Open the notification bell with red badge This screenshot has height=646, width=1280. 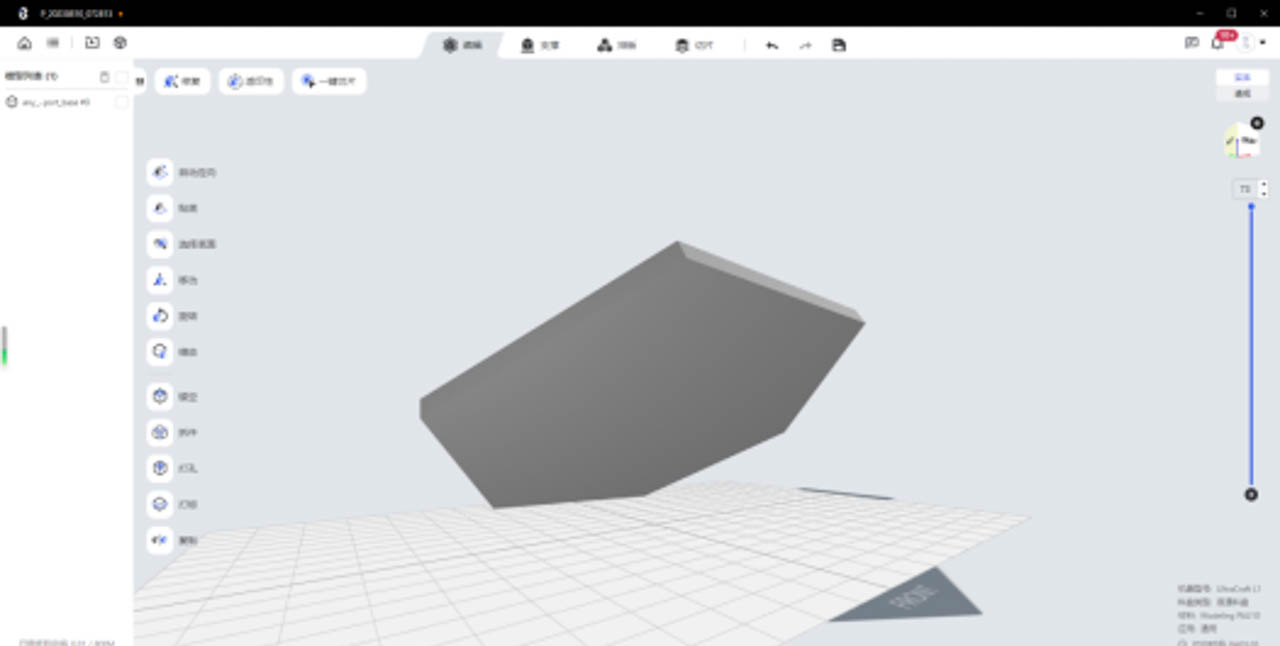(1218, 43)
